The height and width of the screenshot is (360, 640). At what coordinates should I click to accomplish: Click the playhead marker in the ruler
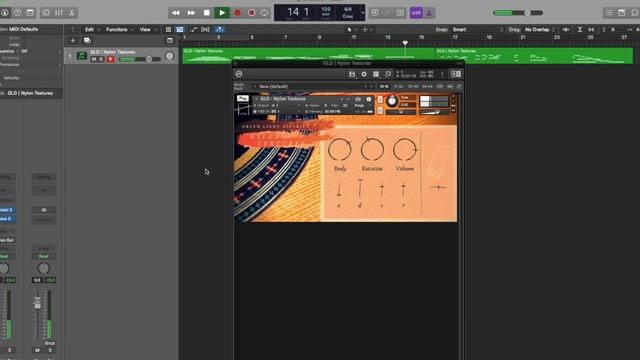(405, 42)
